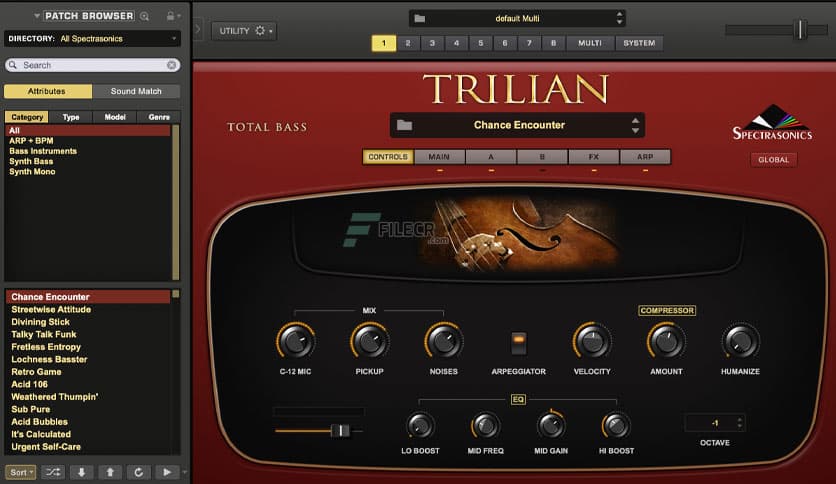The width and height of the screenshot is (836, 484).
Task: Open the lock options arrow
Action: point(179,16)
